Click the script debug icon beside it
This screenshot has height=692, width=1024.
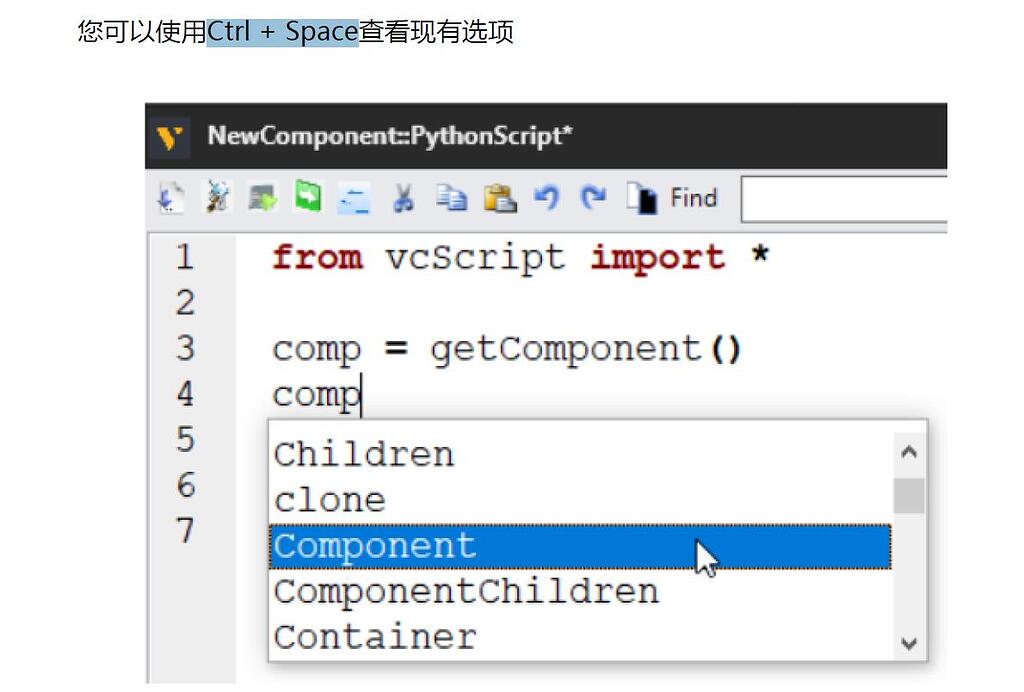tap(219, 197)
